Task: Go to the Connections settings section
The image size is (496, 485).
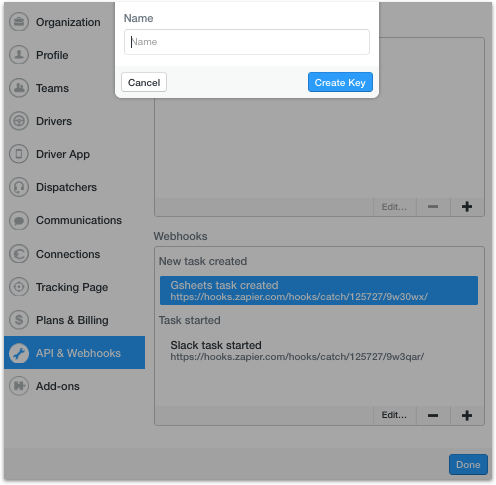Action: (x=68, y=254)
